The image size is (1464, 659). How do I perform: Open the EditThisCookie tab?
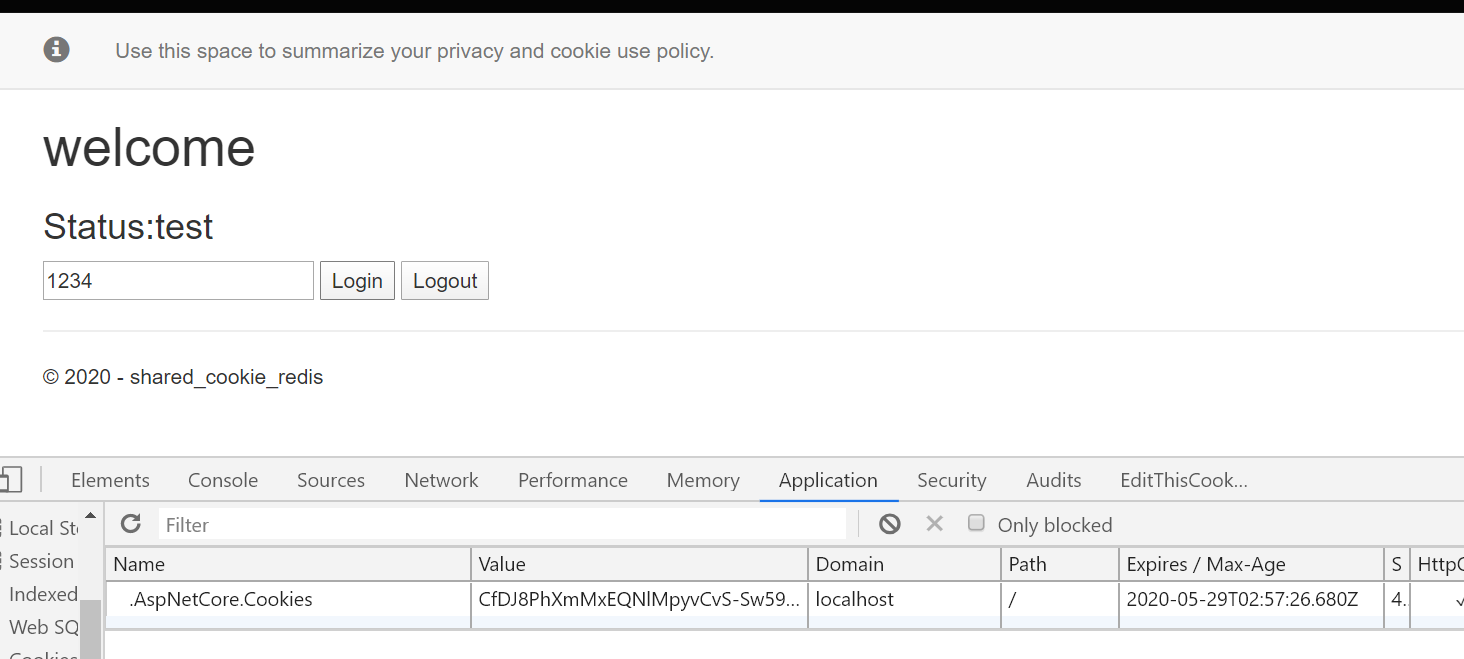1184,480
